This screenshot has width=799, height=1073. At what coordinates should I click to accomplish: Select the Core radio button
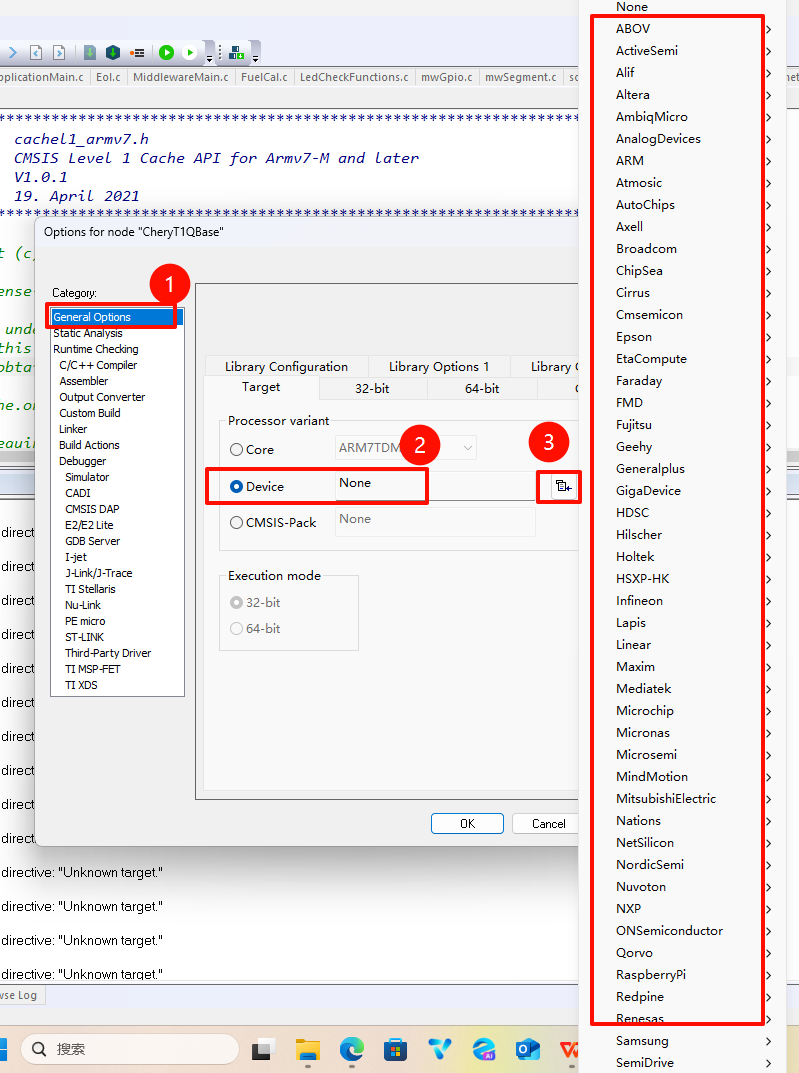pos(237,450)
